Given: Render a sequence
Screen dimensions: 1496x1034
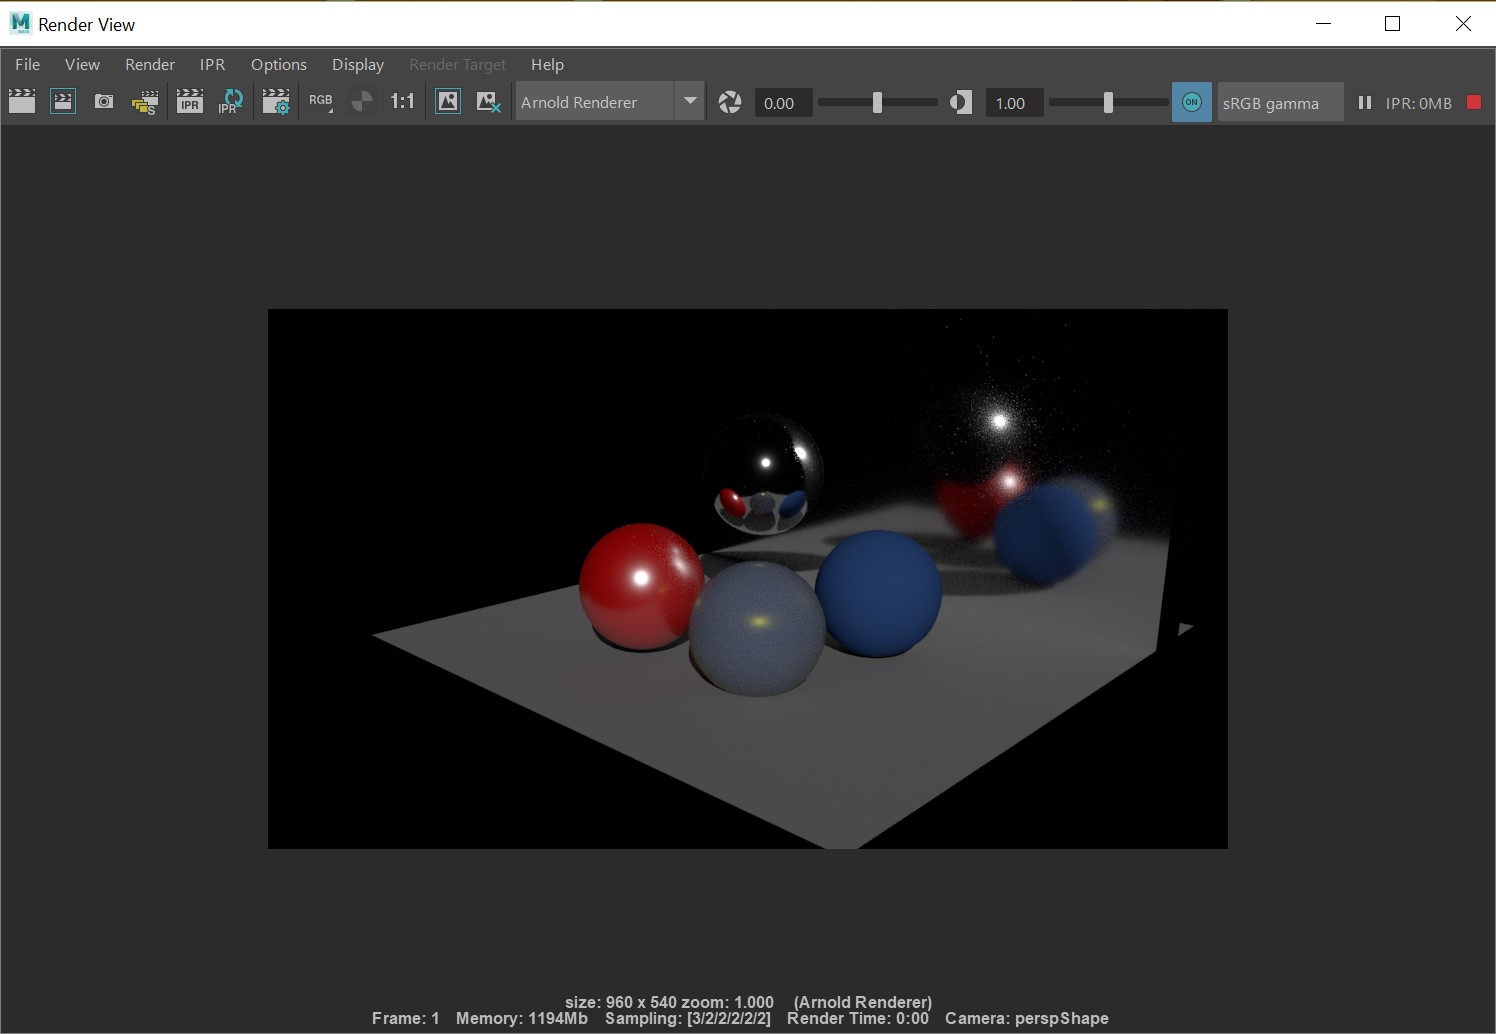Looking at the screenshot, I should [x=145, y=101].
